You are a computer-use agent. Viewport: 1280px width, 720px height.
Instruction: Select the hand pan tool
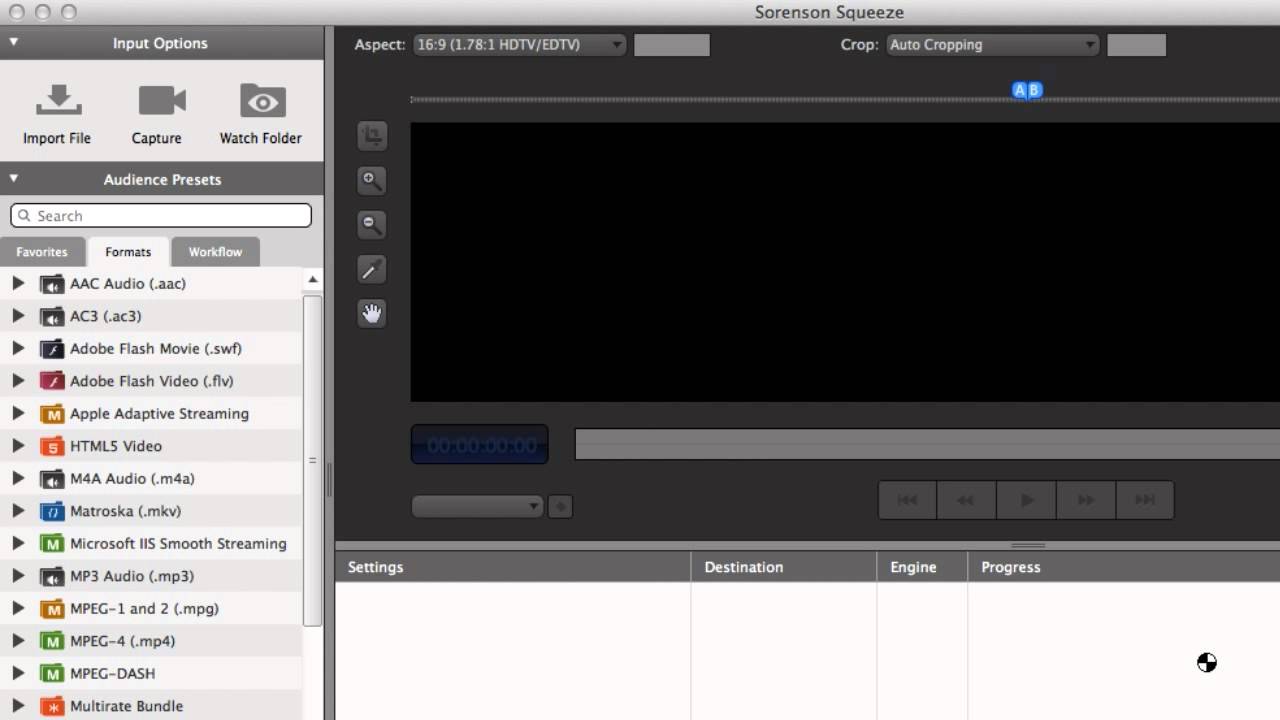pyautogui.click(x=372, y=313)
